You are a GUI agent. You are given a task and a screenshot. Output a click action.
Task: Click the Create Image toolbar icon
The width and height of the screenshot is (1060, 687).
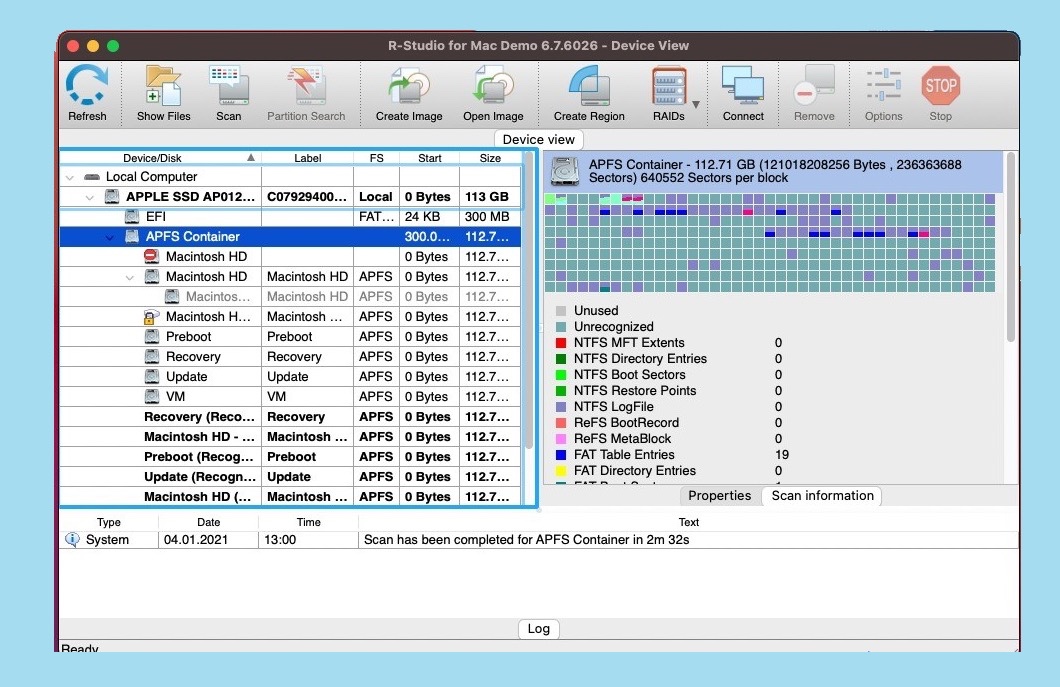point(409,87)
